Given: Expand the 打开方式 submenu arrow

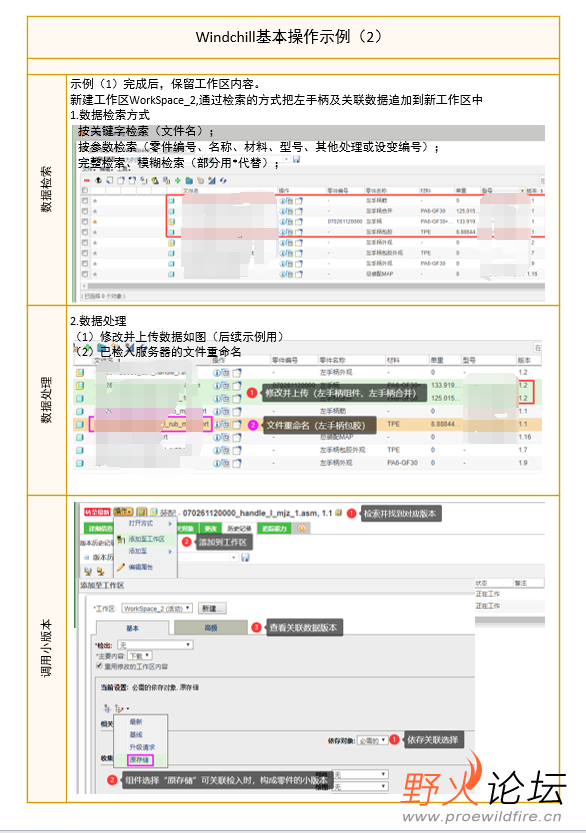Looking at the screenshot, I should point(170,524).
